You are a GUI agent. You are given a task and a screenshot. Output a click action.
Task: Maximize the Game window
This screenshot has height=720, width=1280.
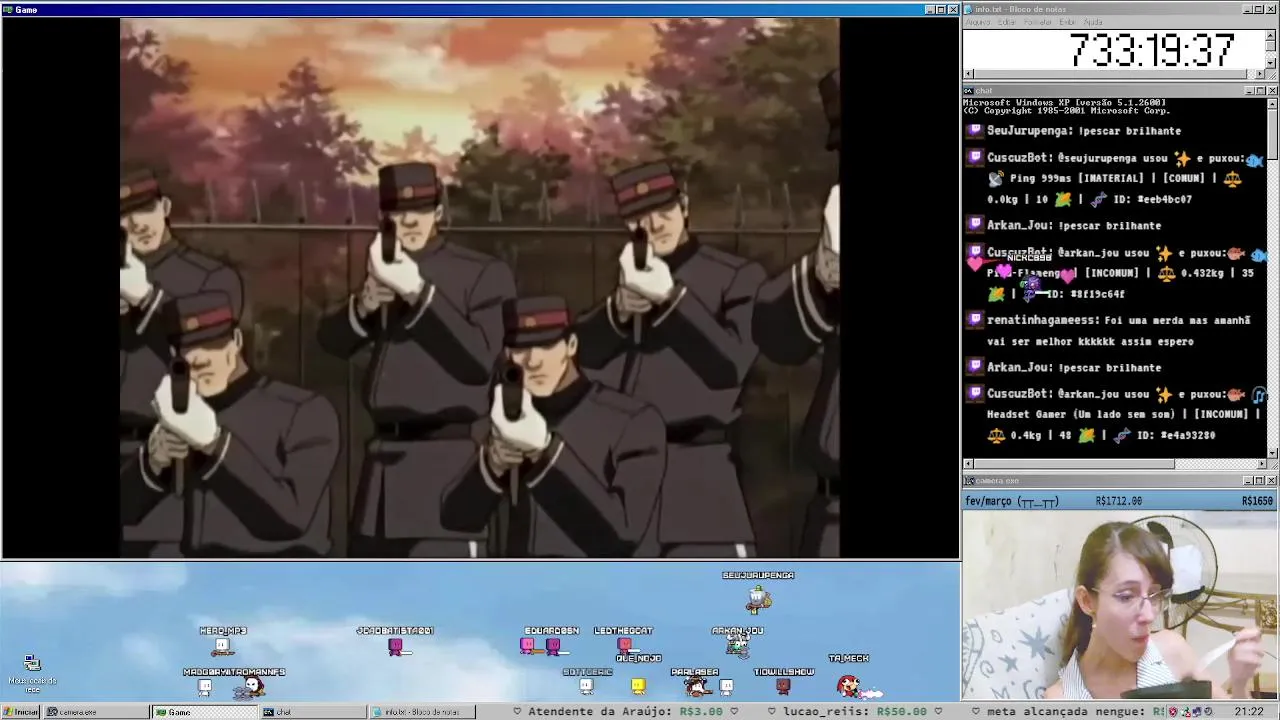pos(941,9)
